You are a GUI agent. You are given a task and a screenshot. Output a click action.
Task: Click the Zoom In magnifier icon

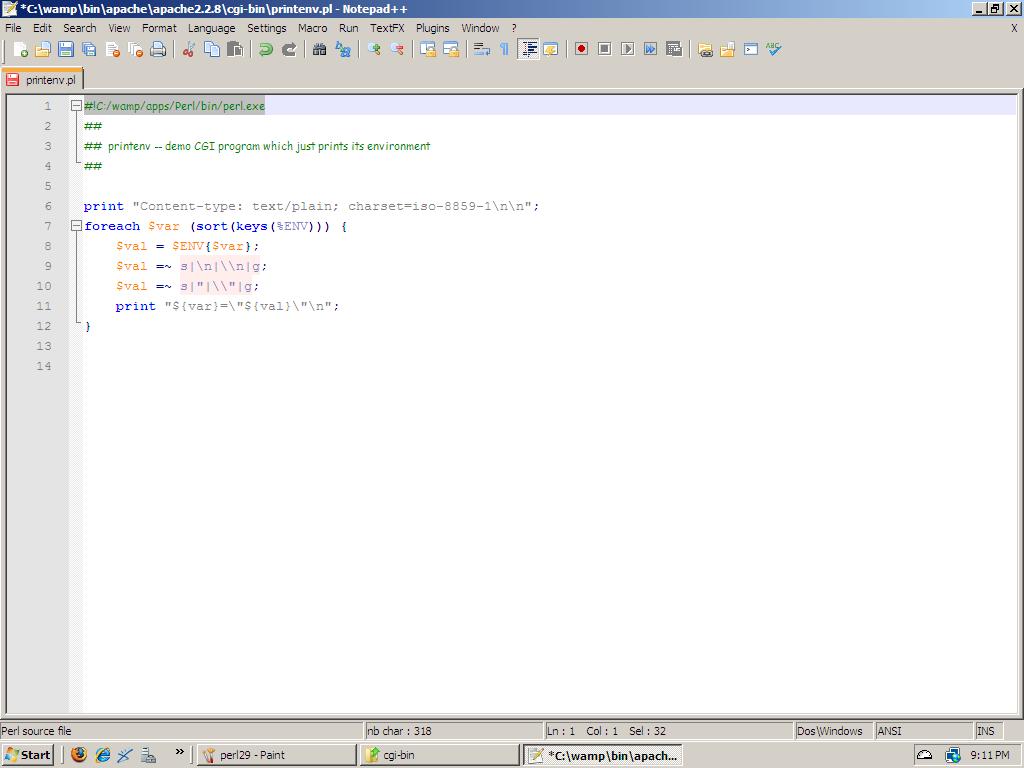374,49
